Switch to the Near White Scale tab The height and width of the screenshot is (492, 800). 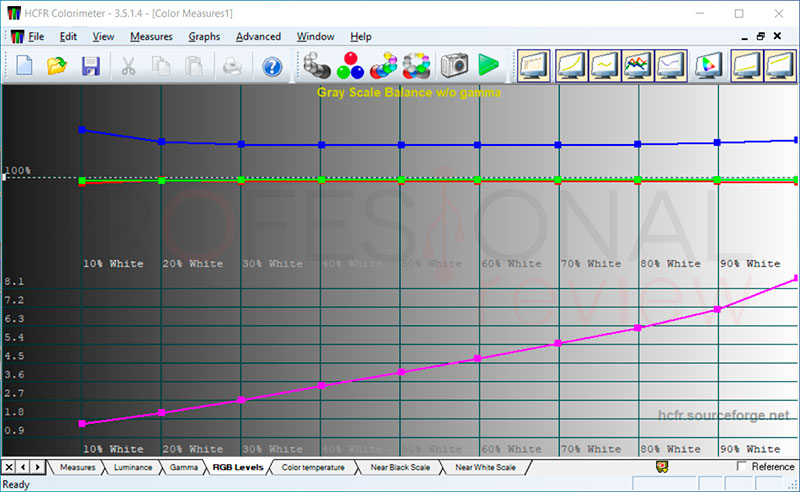pyautogui.click(x=485, y=467)
